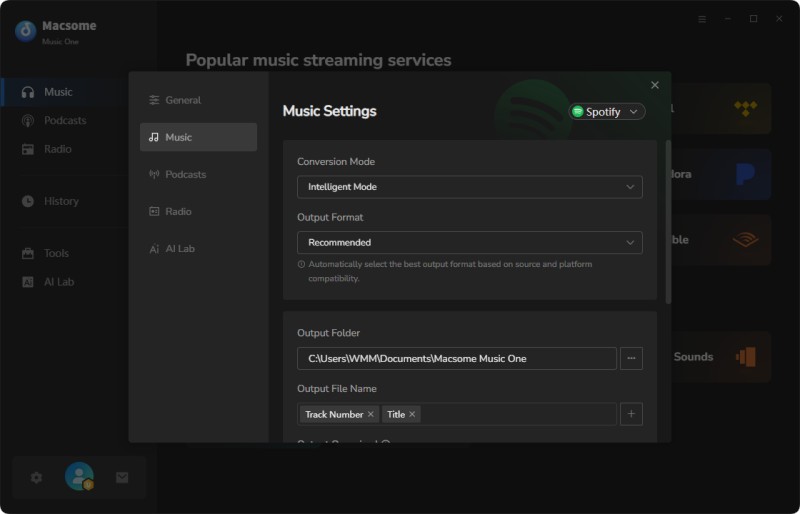This screenshot has height=514, width=800.
Task: Click the Output Folder path field
Action: [x=456, y=358]
